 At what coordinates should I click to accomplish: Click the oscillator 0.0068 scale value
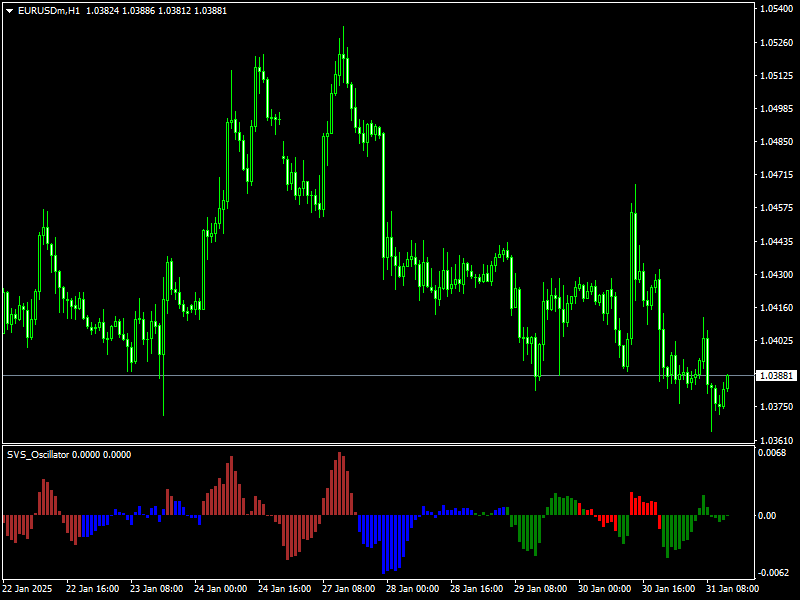coord(771,453)
